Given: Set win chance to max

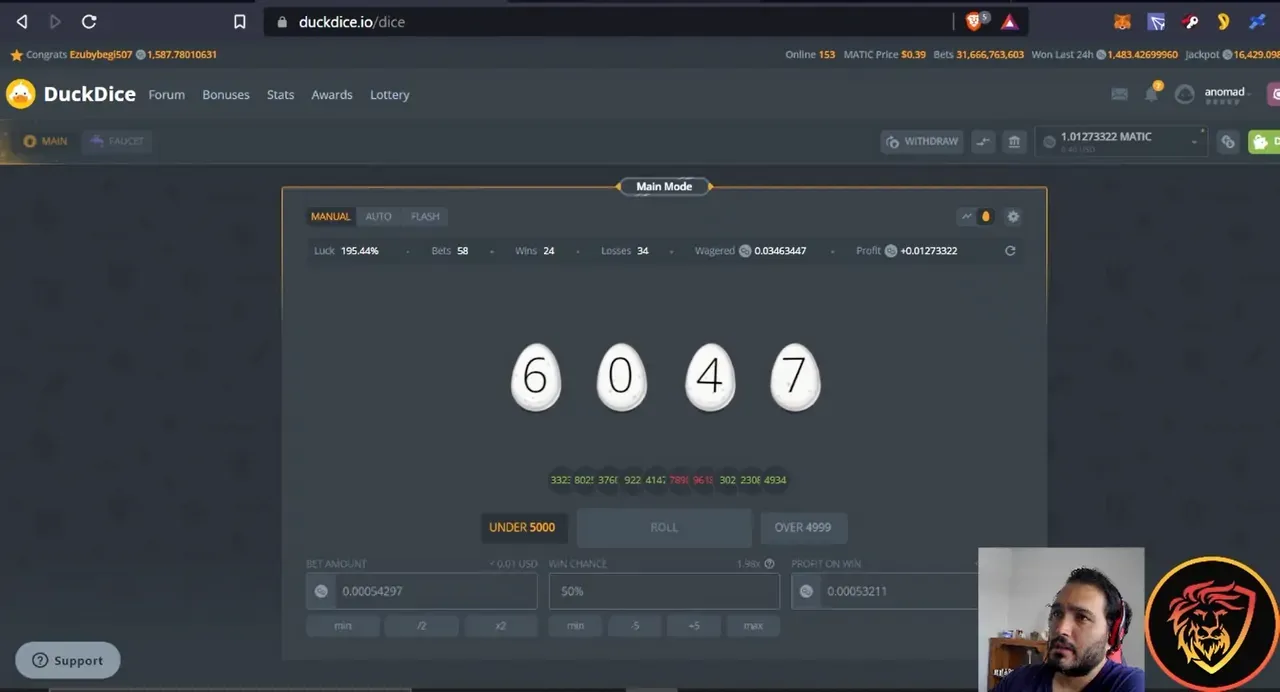Looking at the screenshot, I should coord(753,626).
